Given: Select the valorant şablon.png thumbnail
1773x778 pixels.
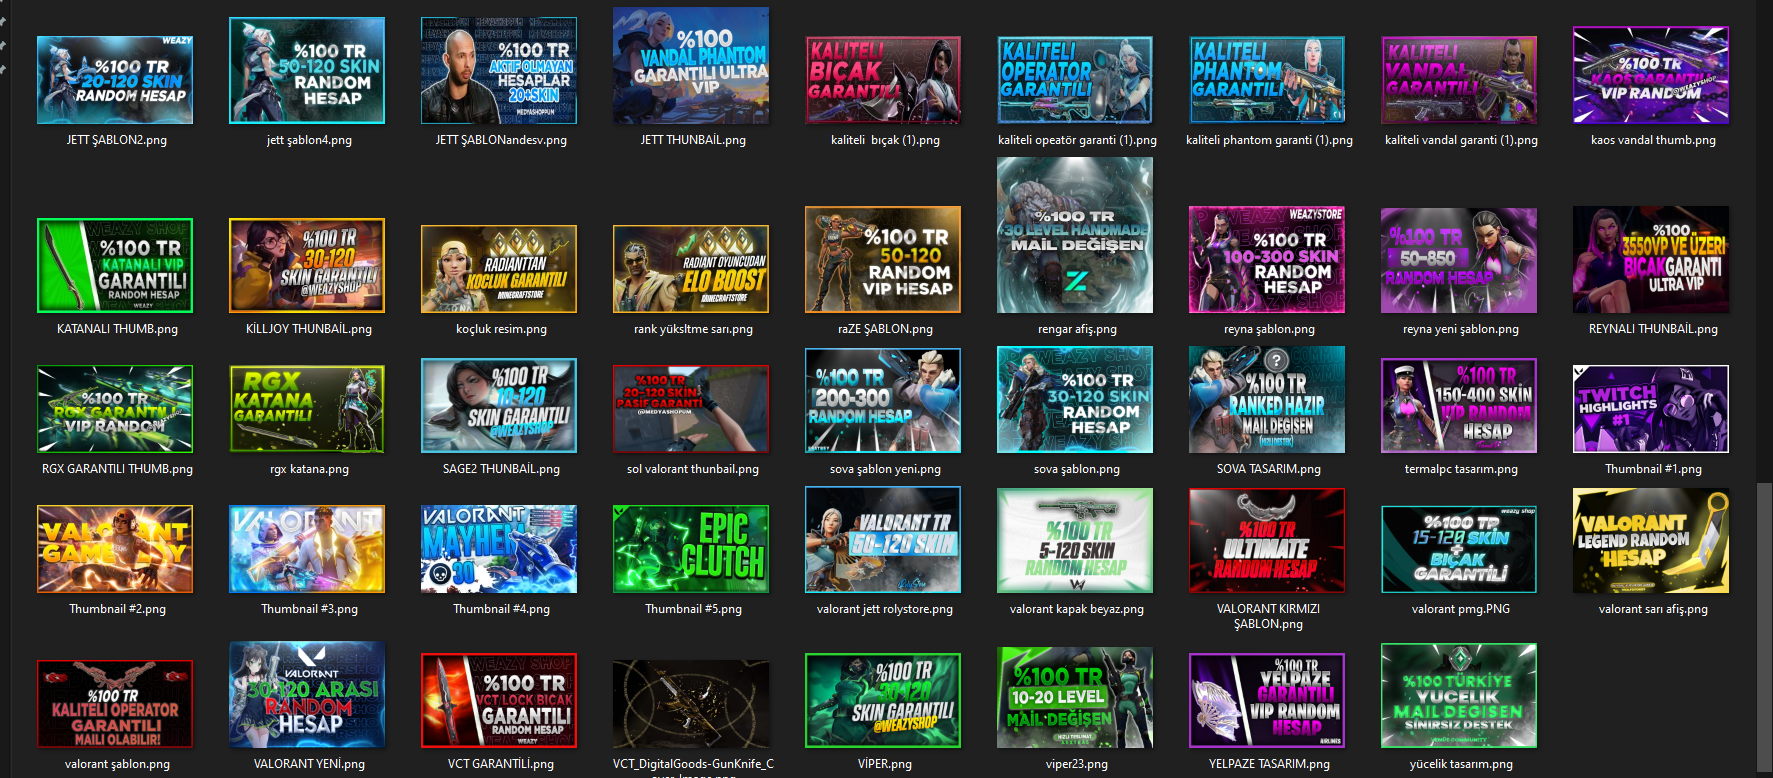Looking at the screenshot, I should (x=115, y=704).
